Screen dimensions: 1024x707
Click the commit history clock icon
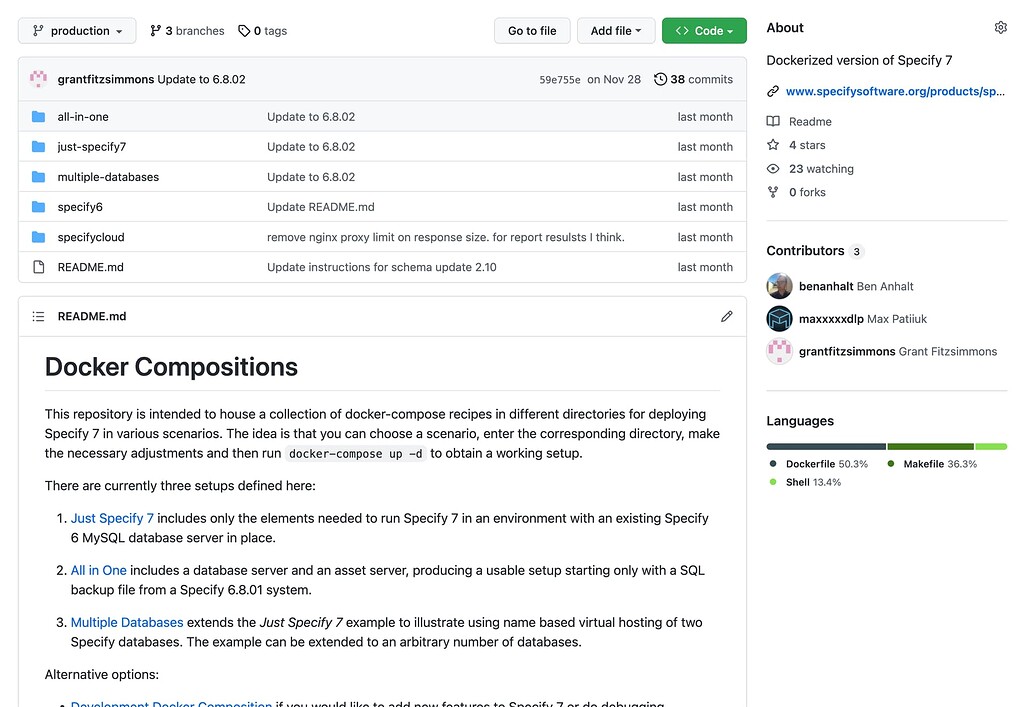(x=661, y=80)
